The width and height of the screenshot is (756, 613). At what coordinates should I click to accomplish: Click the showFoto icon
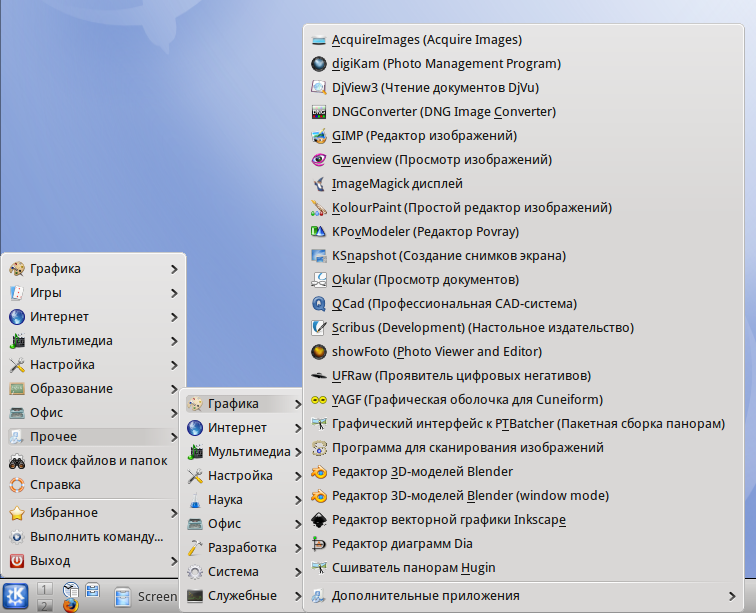tap(319, 352)
